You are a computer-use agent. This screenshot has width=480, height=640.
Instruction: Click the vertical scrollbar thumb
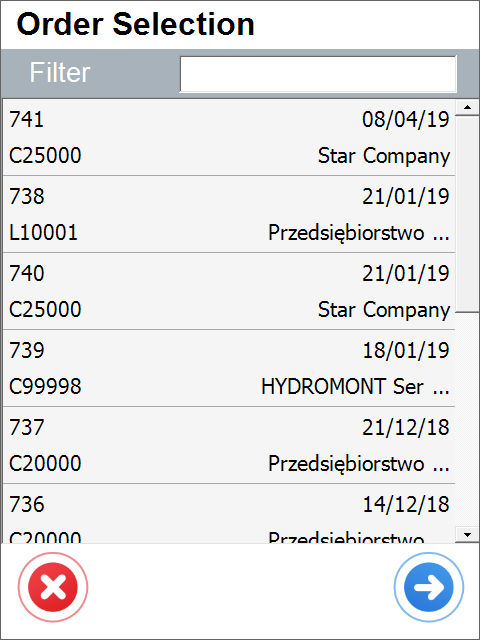tap(467, 214)
